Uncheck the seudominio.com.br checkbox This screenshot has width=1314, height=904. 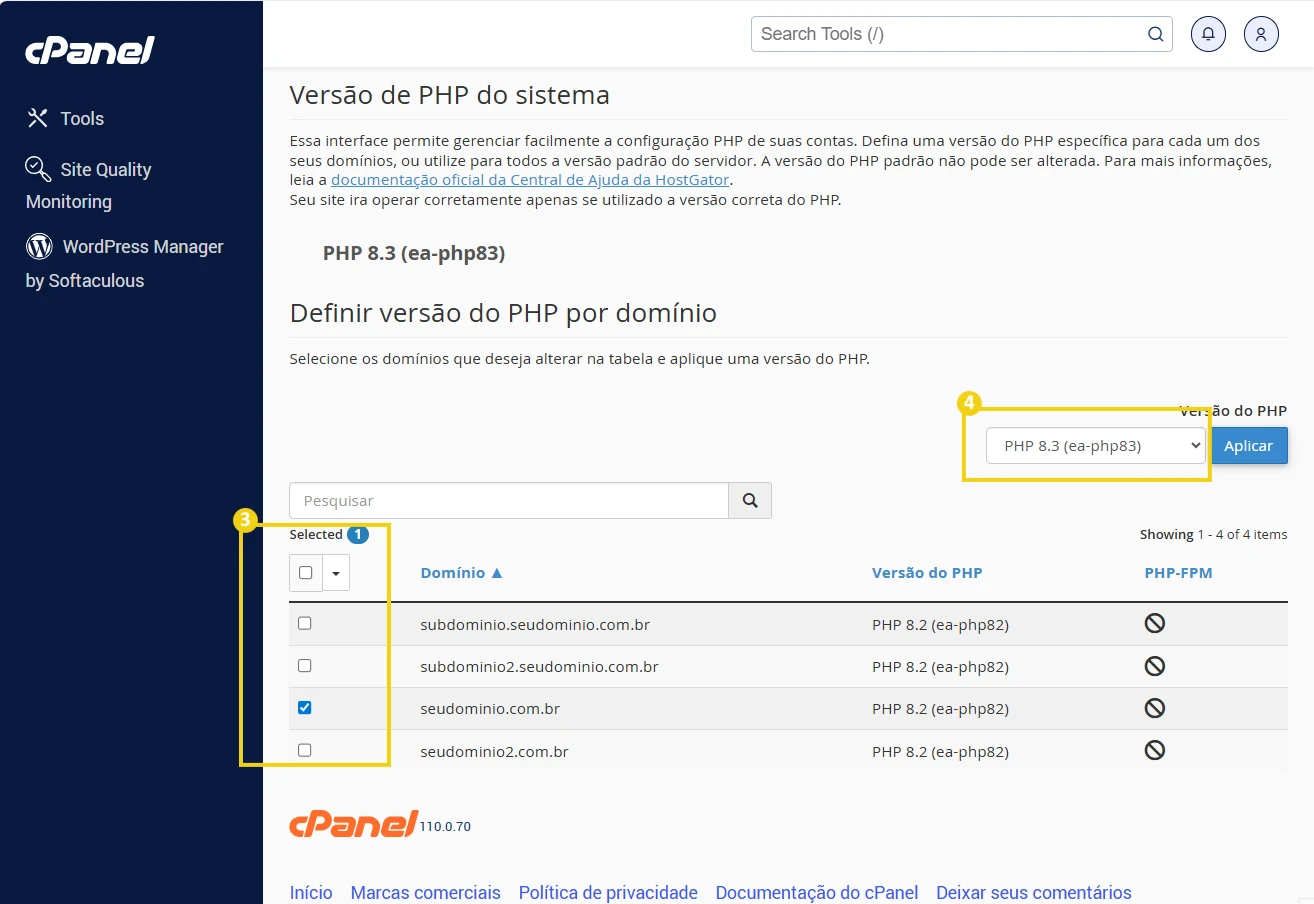(x=304, y=707)
